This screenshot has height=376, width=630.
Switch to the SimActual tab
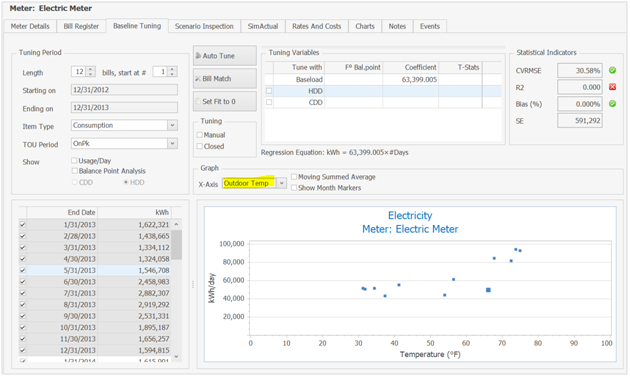click(x=263, y=26)
